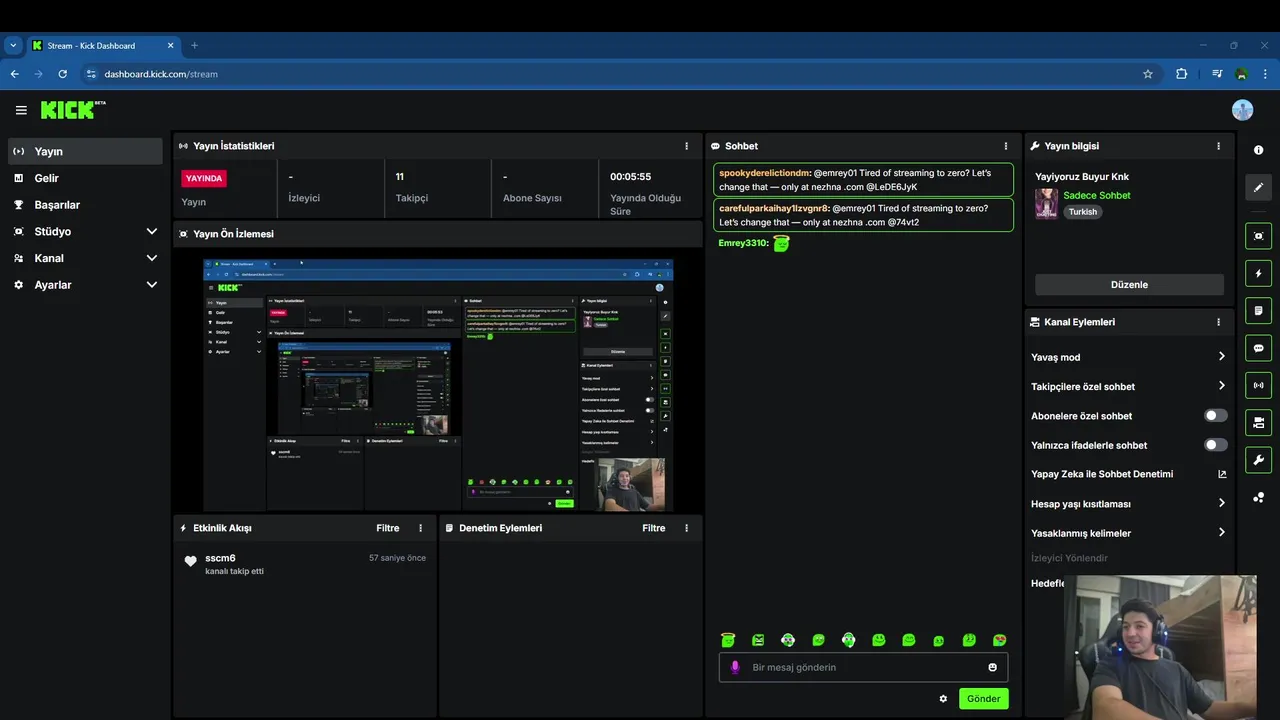Open Yayın bilgisi panel three-dot menu

click(1218, 146)
